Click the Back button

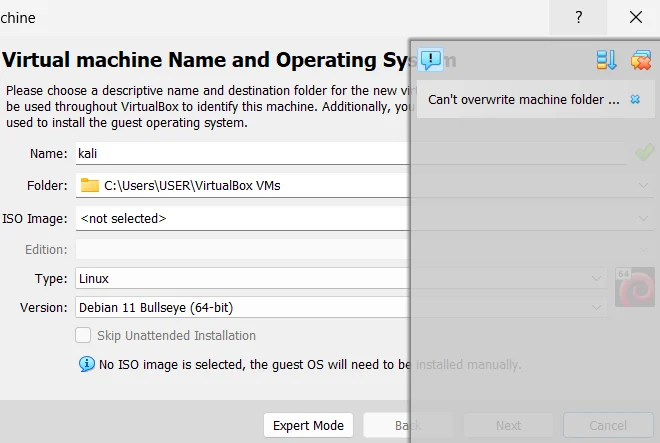tap(407, 425)
